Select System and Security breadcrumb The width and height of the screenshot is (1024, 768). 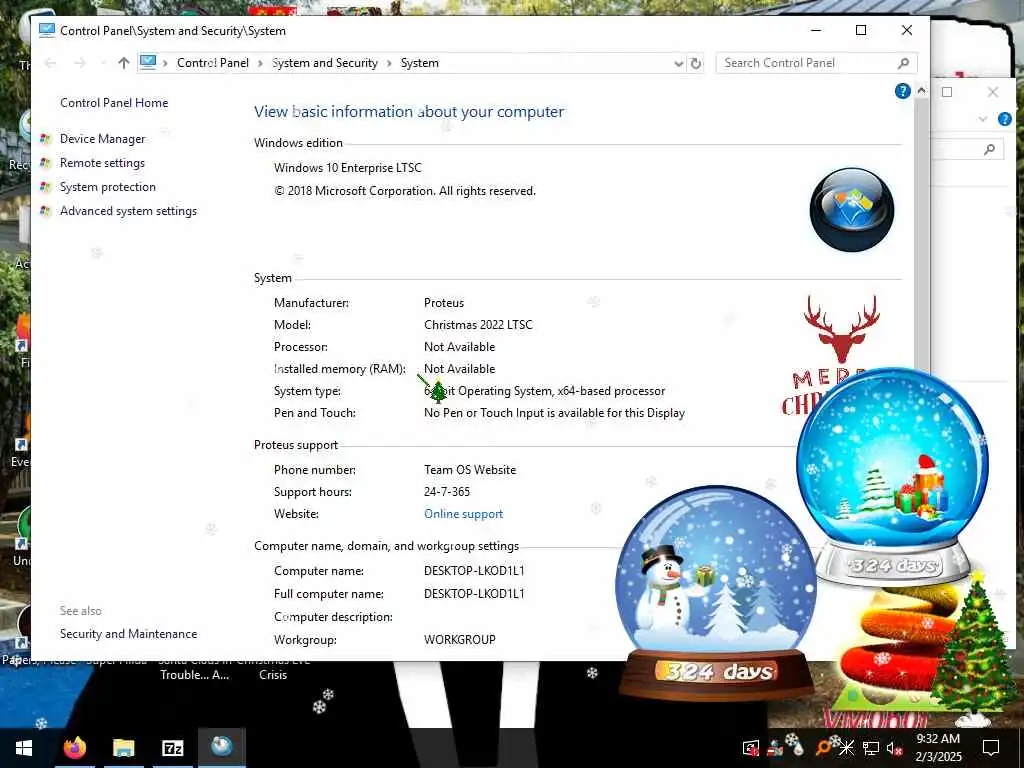click(x=325, y=63)
